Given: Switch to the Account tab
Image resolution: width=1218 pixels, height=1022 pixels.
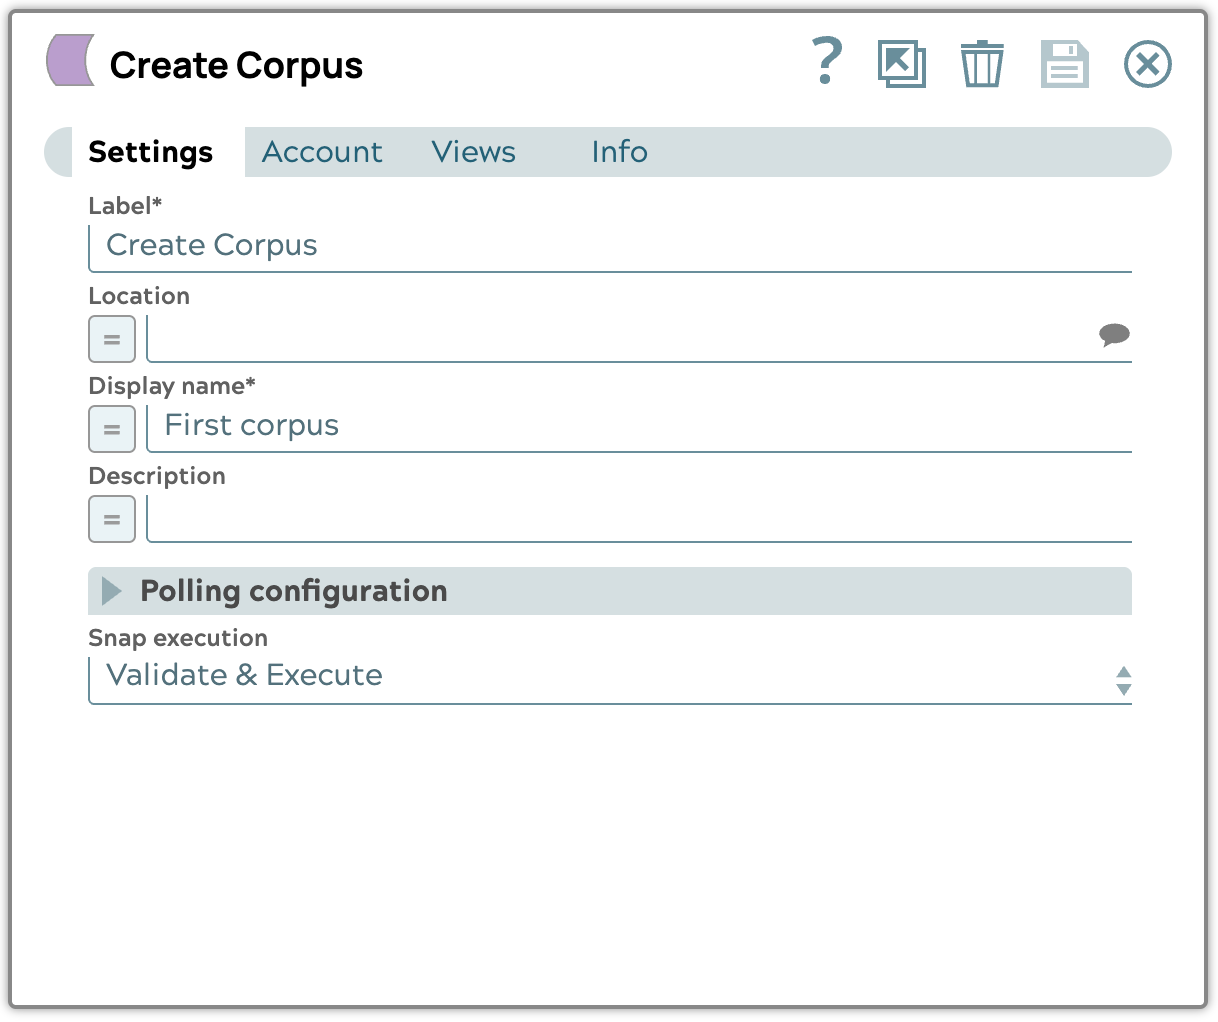Looking at the screenshot, I should tap(322, 152).
